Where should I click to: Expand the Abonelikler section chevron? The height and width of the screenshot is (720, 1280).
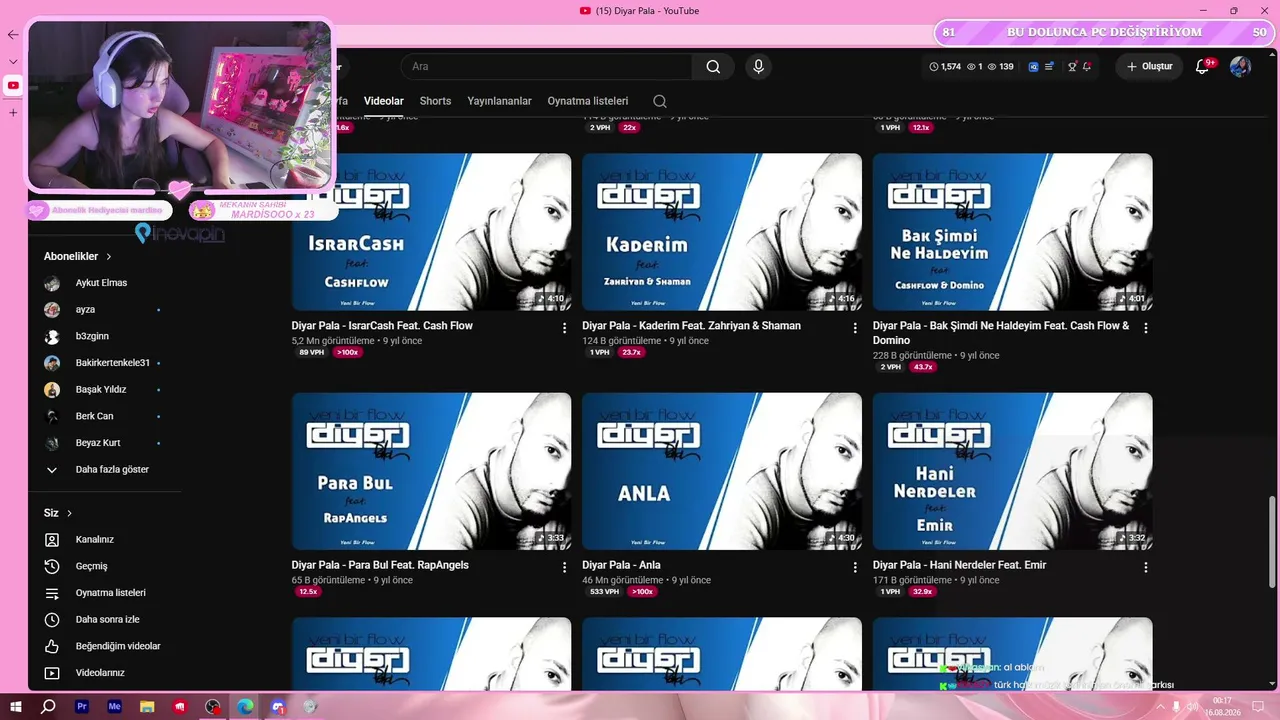click(109, 257)
